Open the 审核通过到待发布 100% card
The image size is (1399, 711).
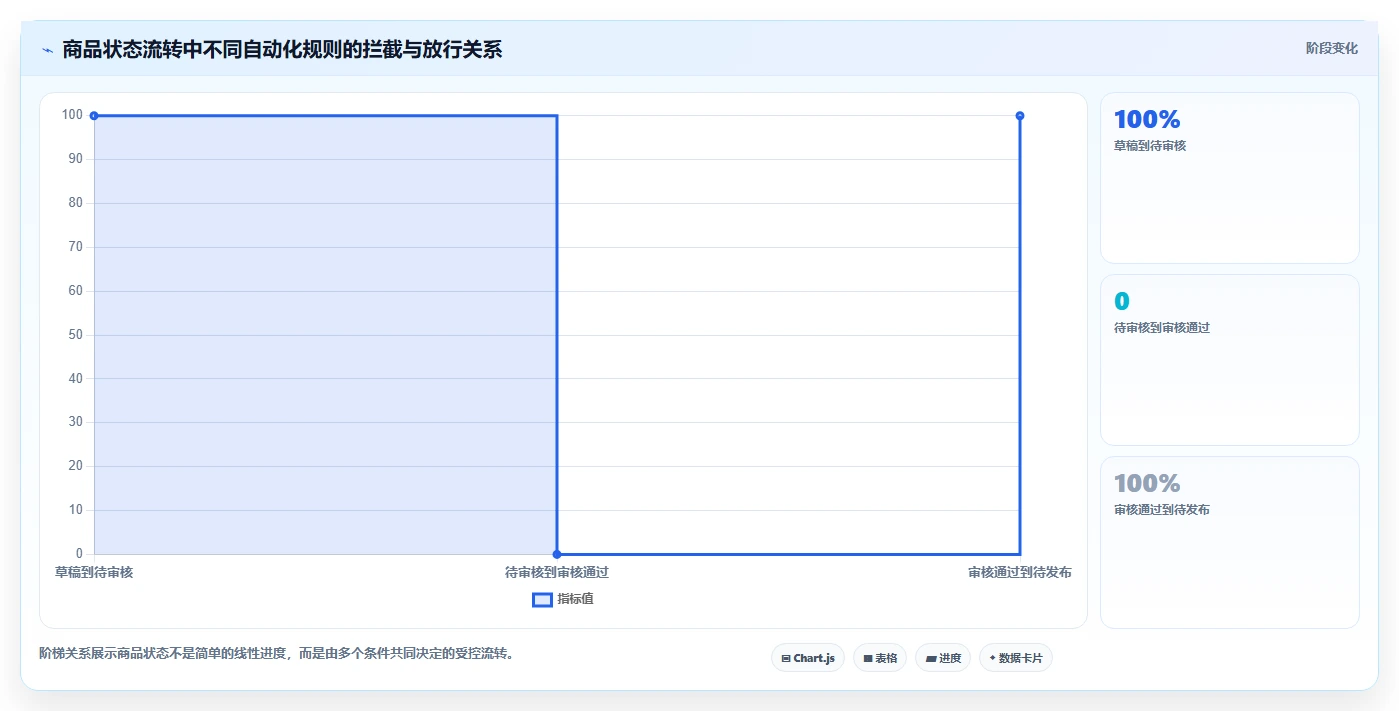click(1230, 542)
